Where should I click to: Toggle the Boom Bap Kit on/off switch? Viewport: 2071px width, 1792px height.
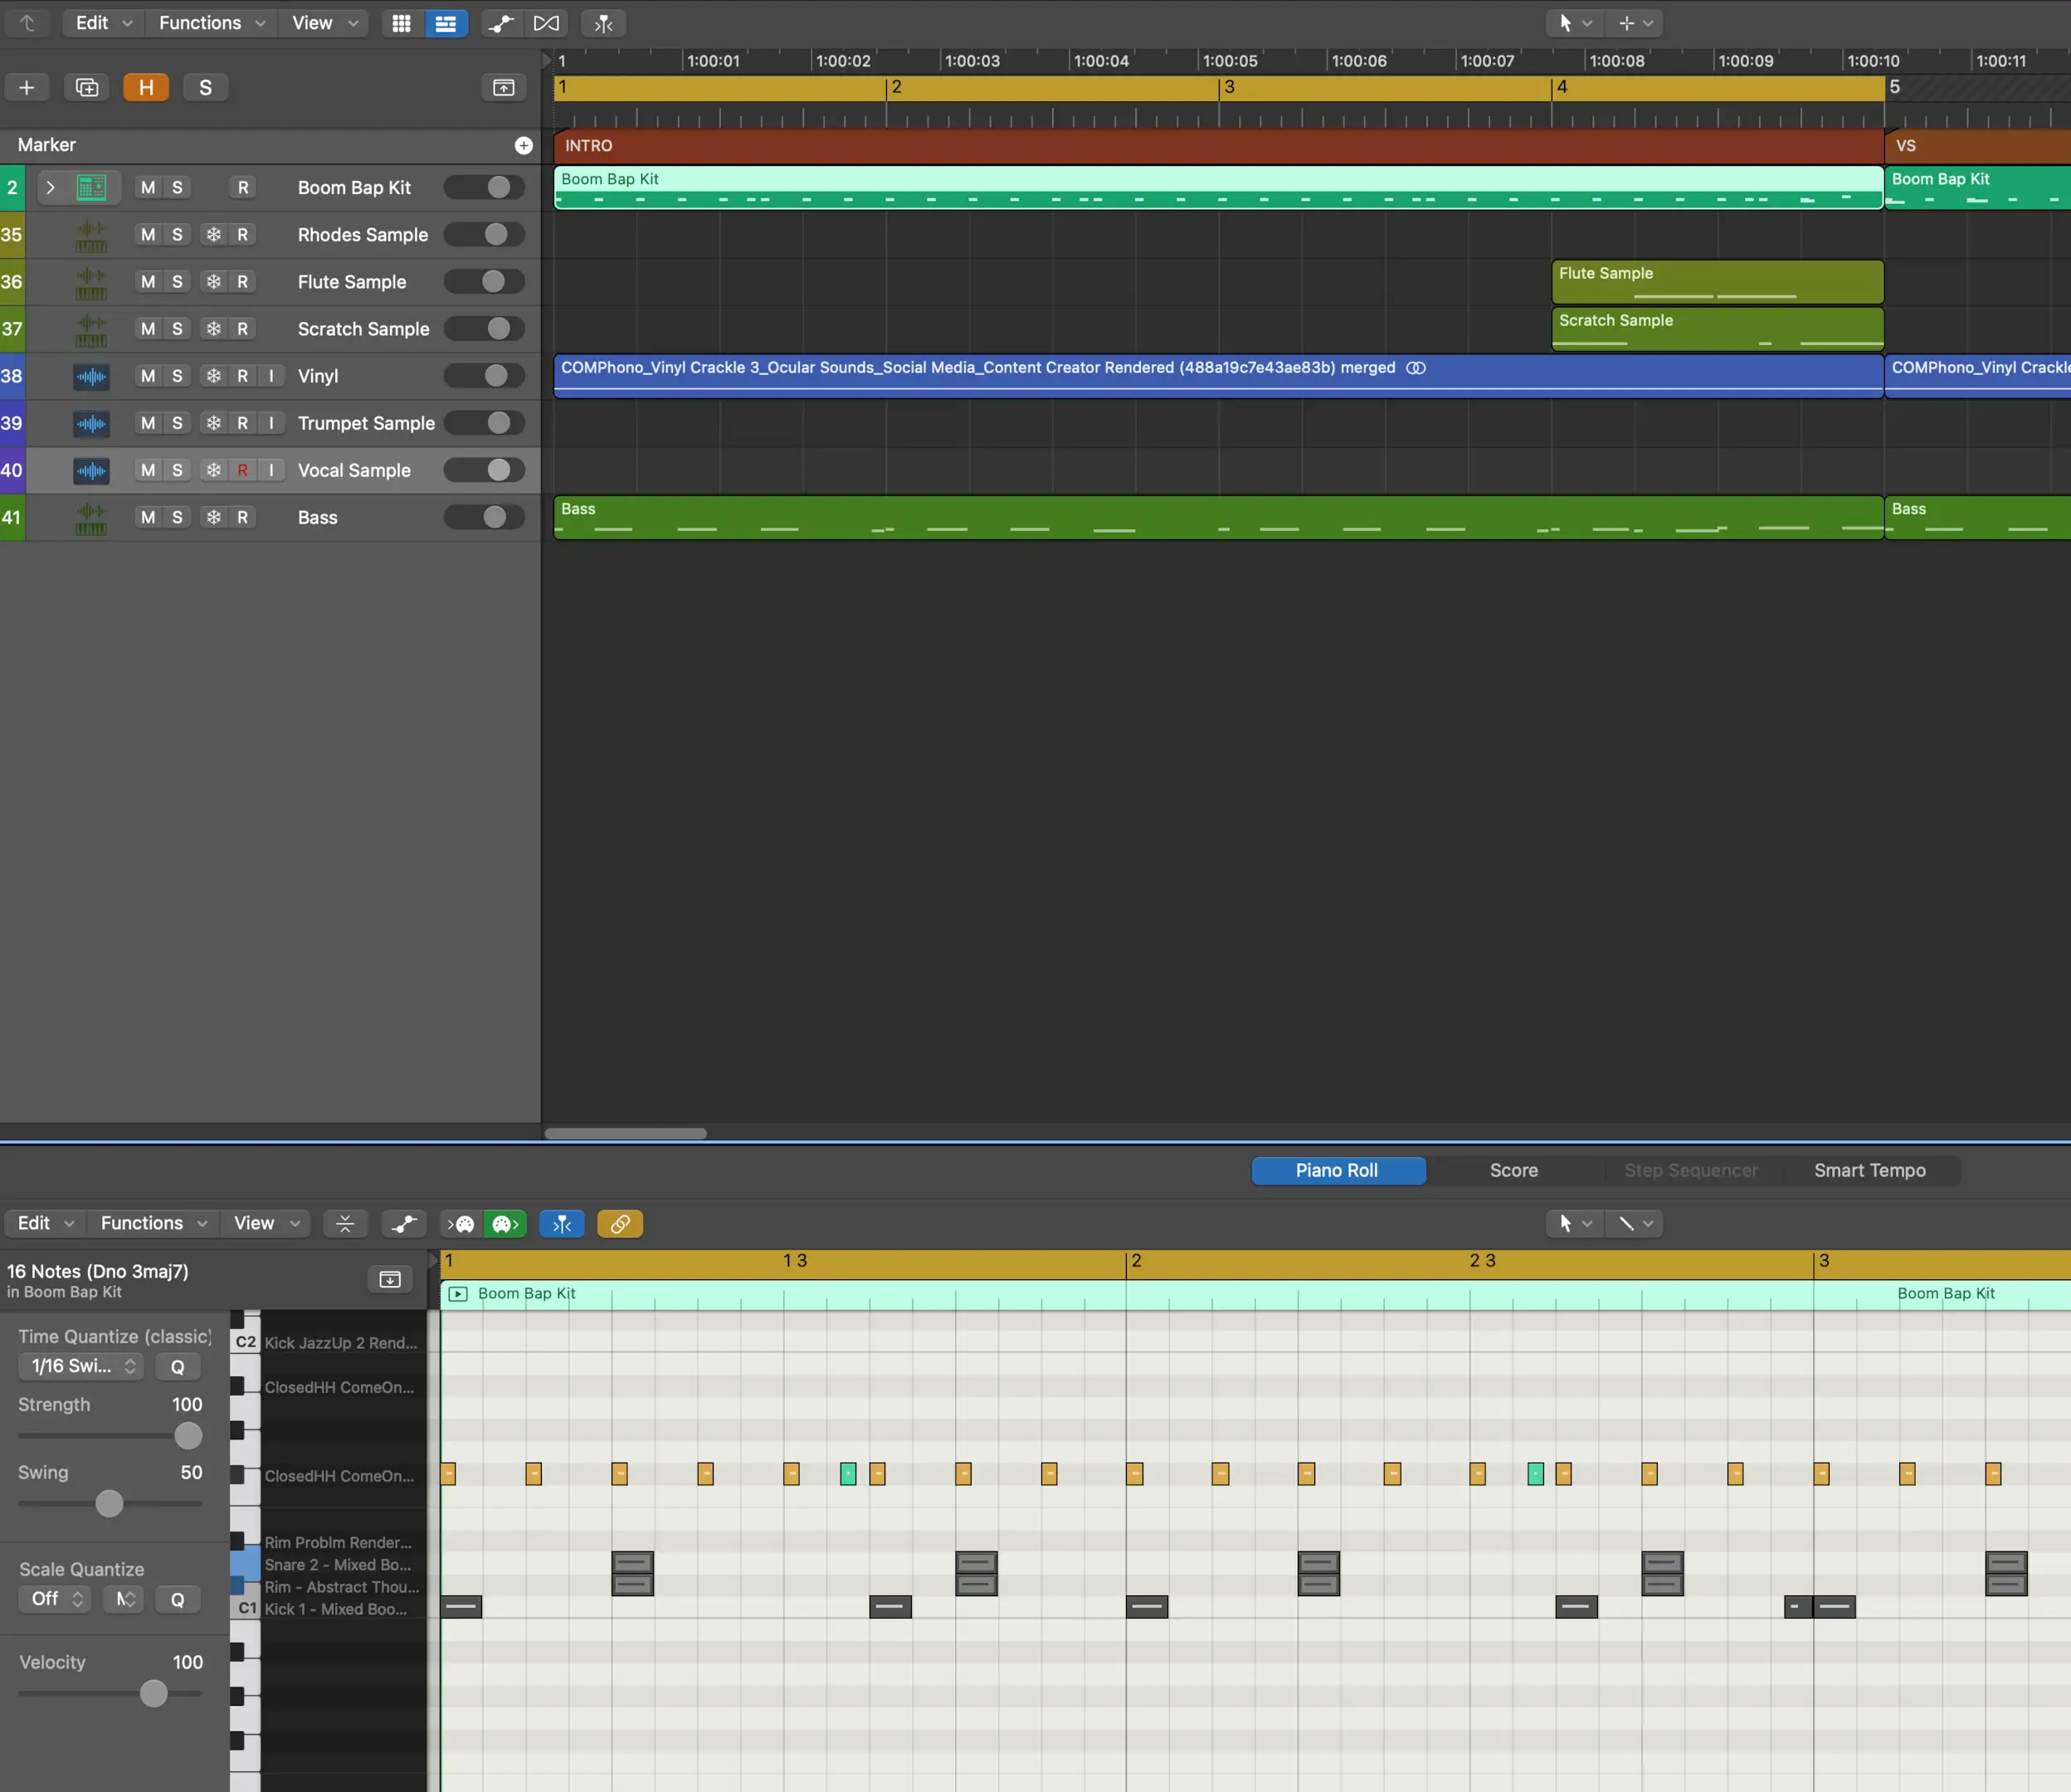[x=485, y=188]
